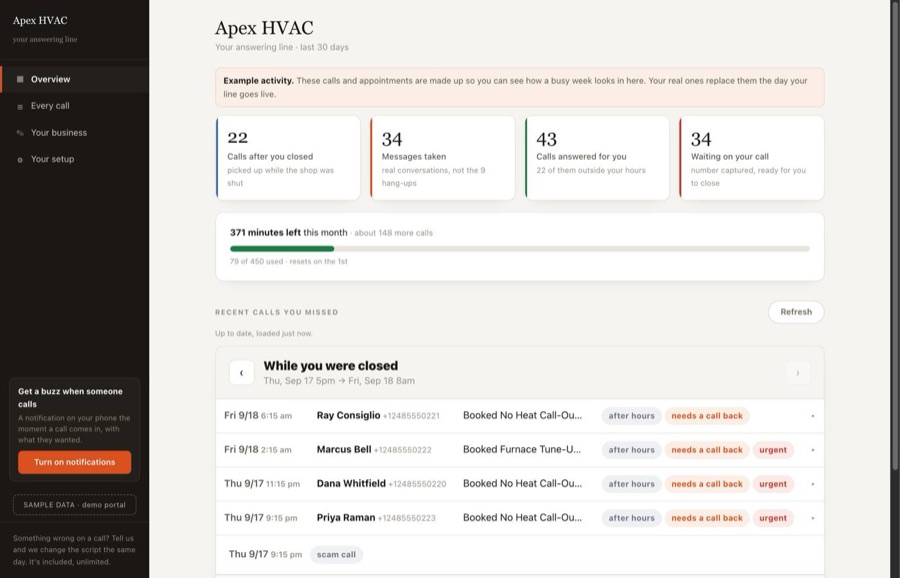Click urgent tag on Dana Whitfield row

tap(773, 484)
